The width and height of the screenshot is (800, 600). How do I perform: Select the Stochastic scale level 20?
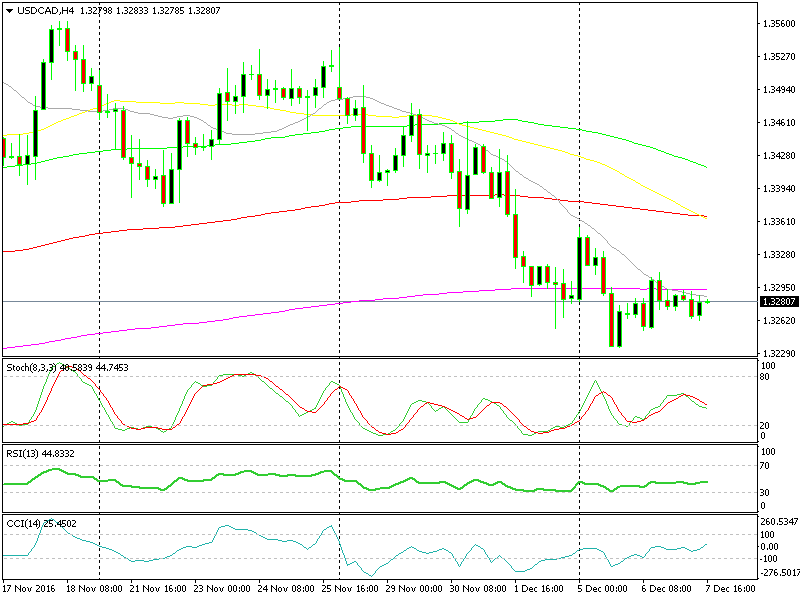pyautogui.click(x=766, y=426)
